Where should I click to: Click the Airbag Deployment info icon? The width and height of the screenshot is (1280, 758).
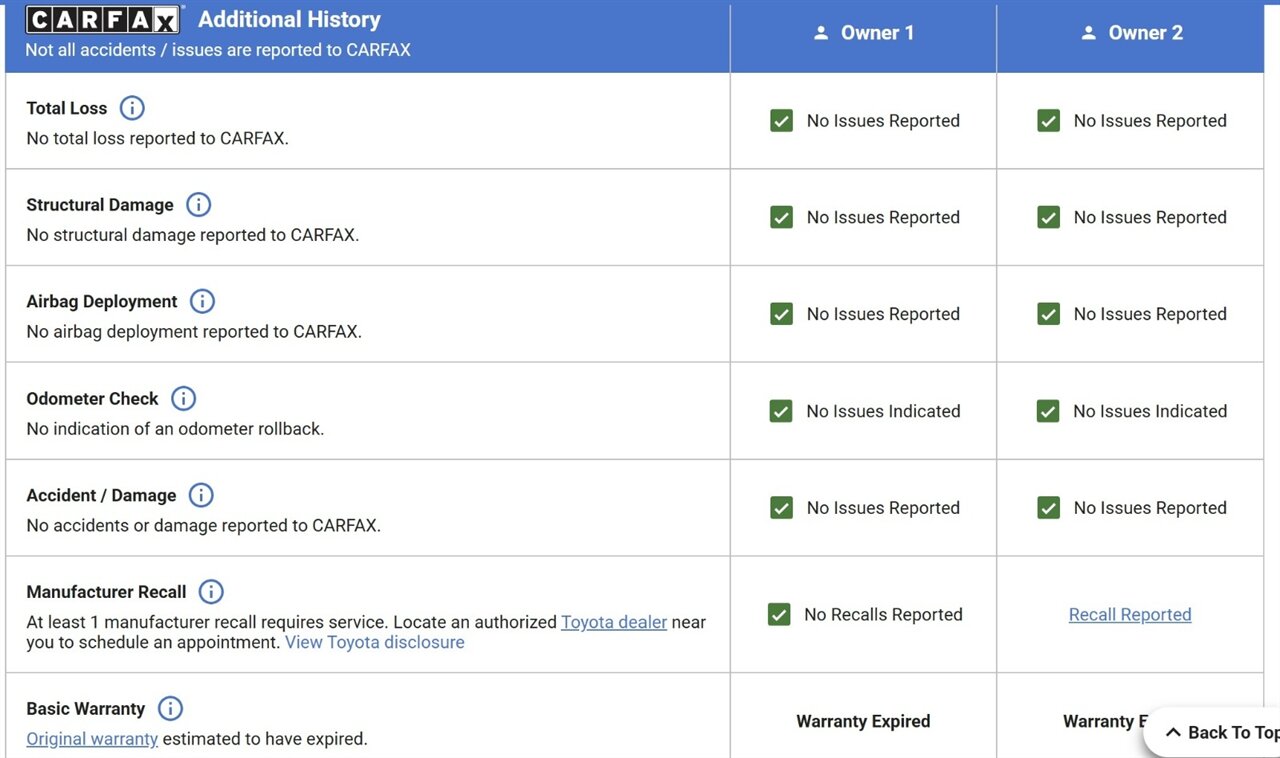pyautogui.click(x=202, y=301)
